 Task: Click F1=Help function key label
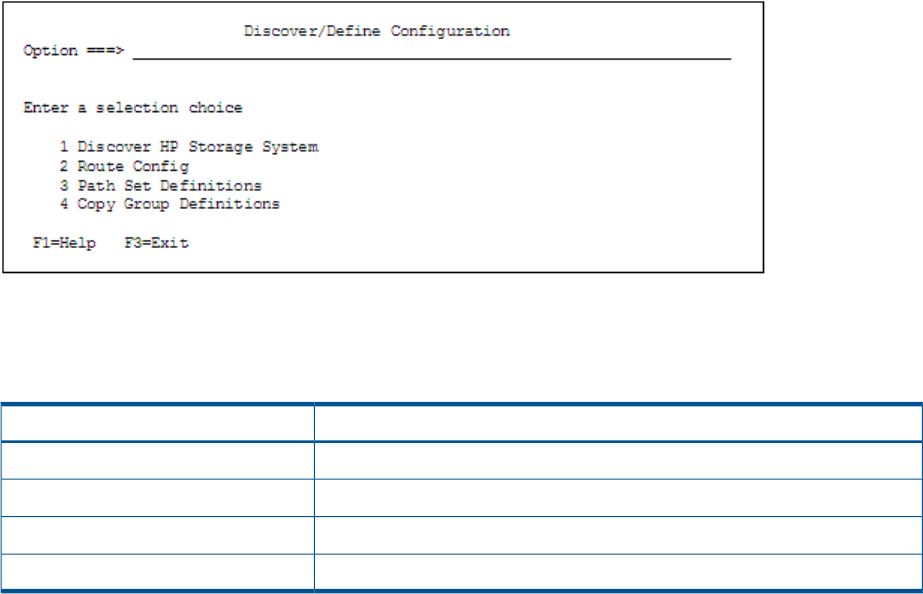click(64, 243)
